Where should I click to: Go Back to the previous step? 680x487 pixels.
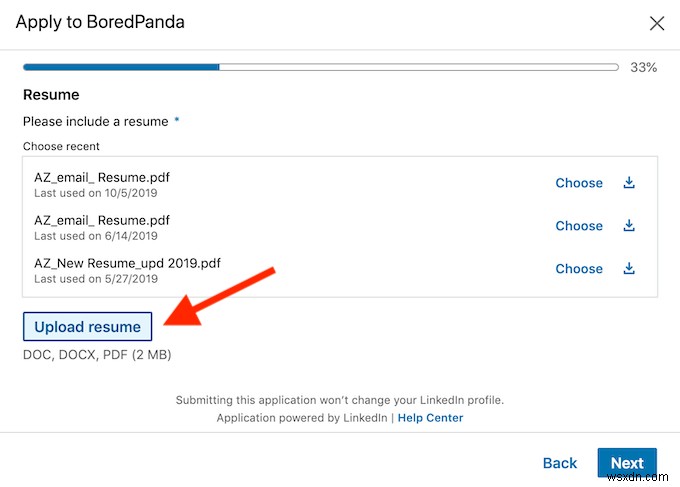[x=560, y=463]
